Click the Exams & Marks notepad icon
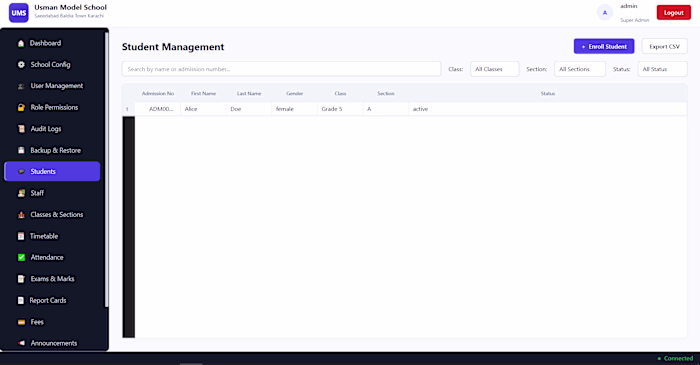 click(21, 279)
